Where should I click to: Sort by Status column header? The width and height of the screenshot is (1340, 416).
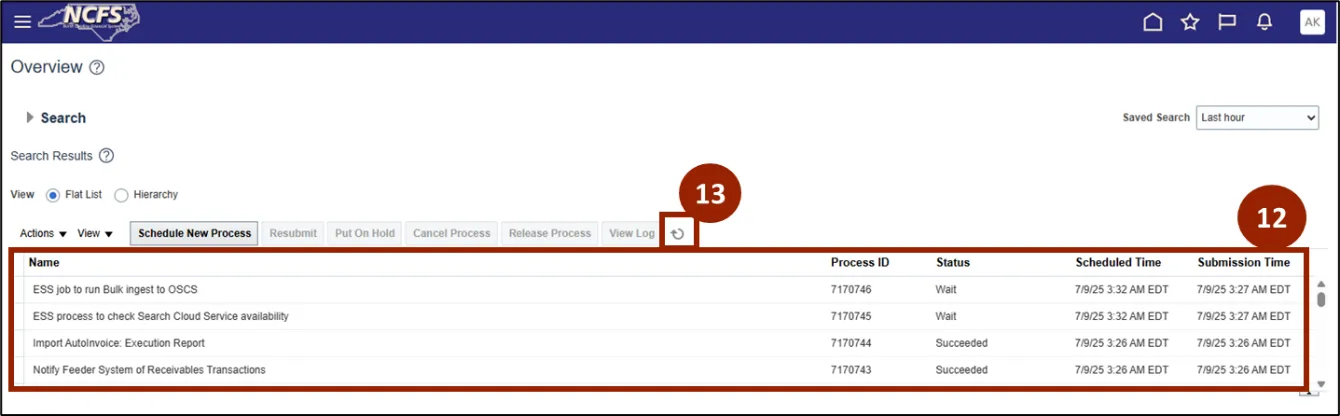[x=953, y=263]
